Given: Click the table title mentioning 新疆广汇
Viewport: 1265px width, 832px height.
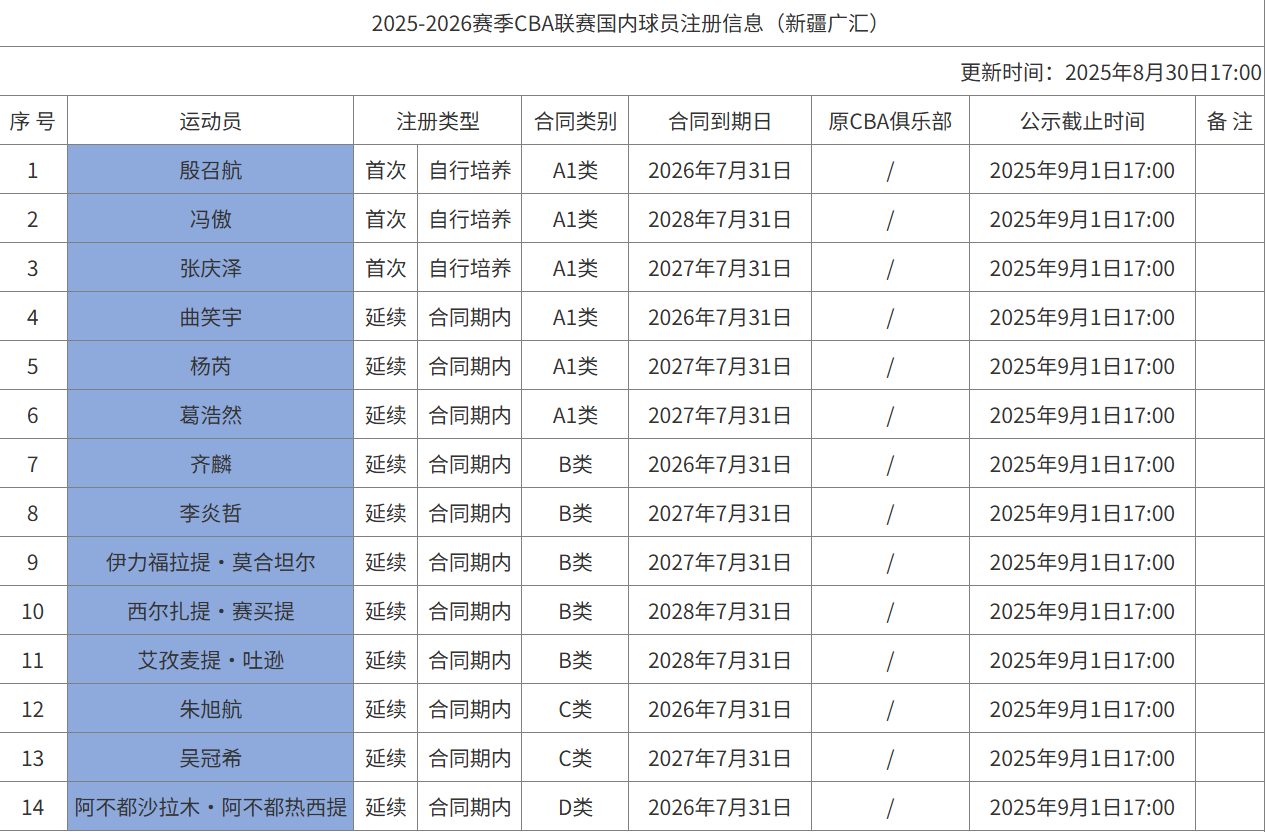Looking at the screenshot, I should [631, 23].
